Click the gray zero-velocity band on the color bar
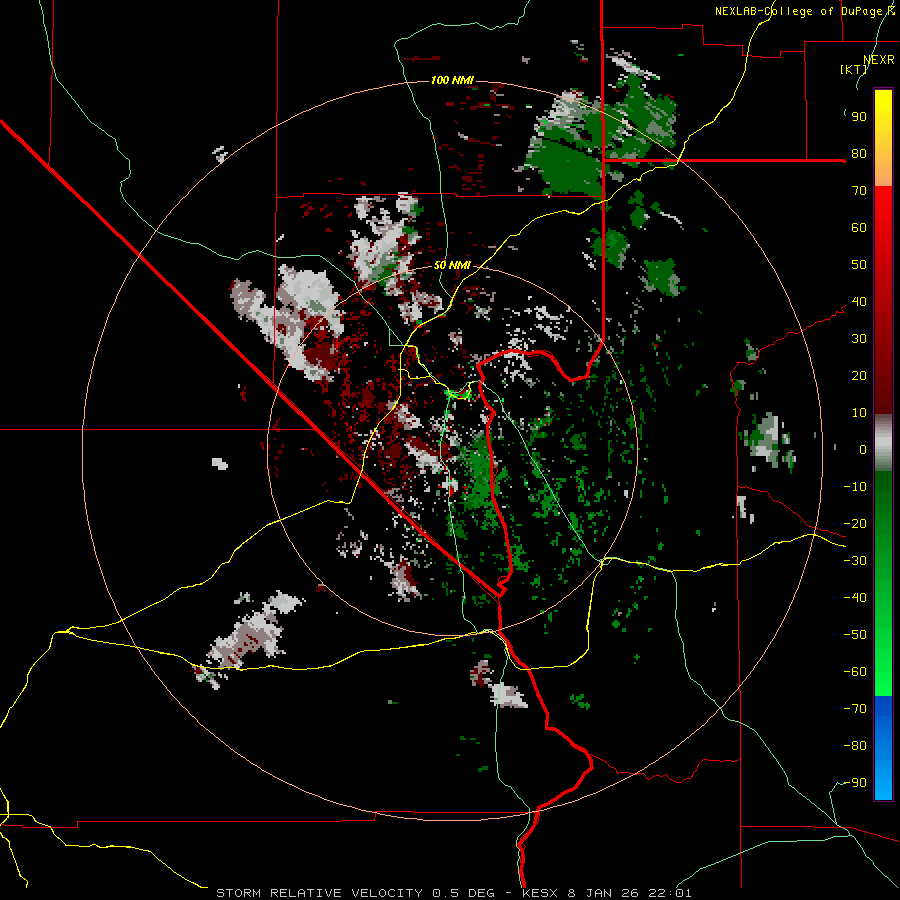Viewport: 900px width, 900px height. tap(883, 443)
